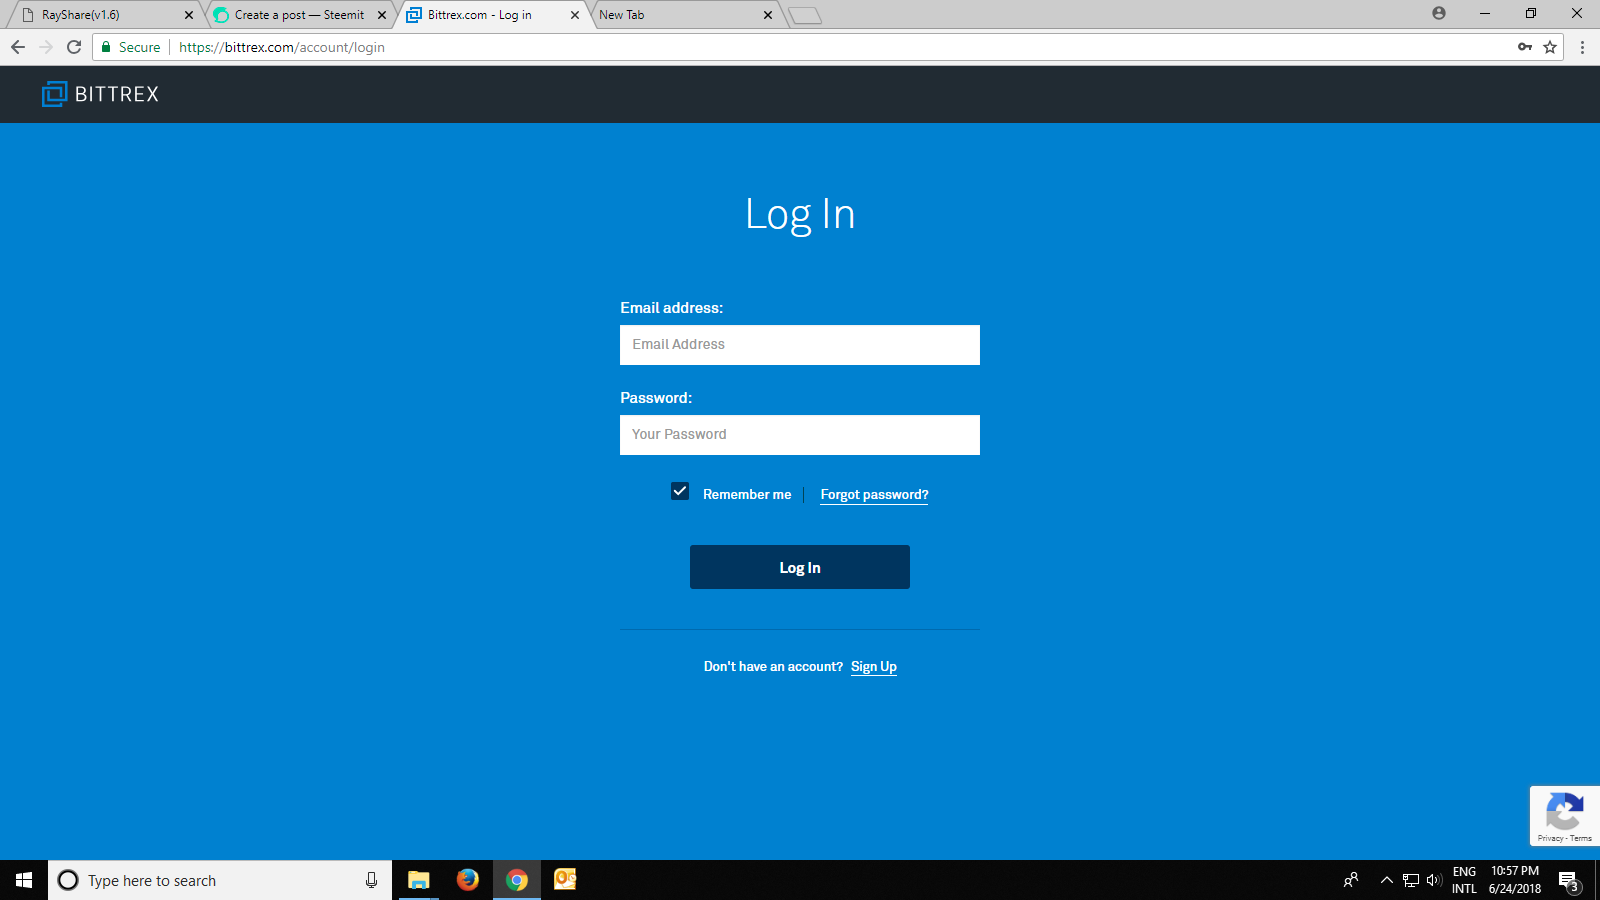Show hidden system tray icons
Viewport: 1600px width, 900px height.
(1386, 880)
